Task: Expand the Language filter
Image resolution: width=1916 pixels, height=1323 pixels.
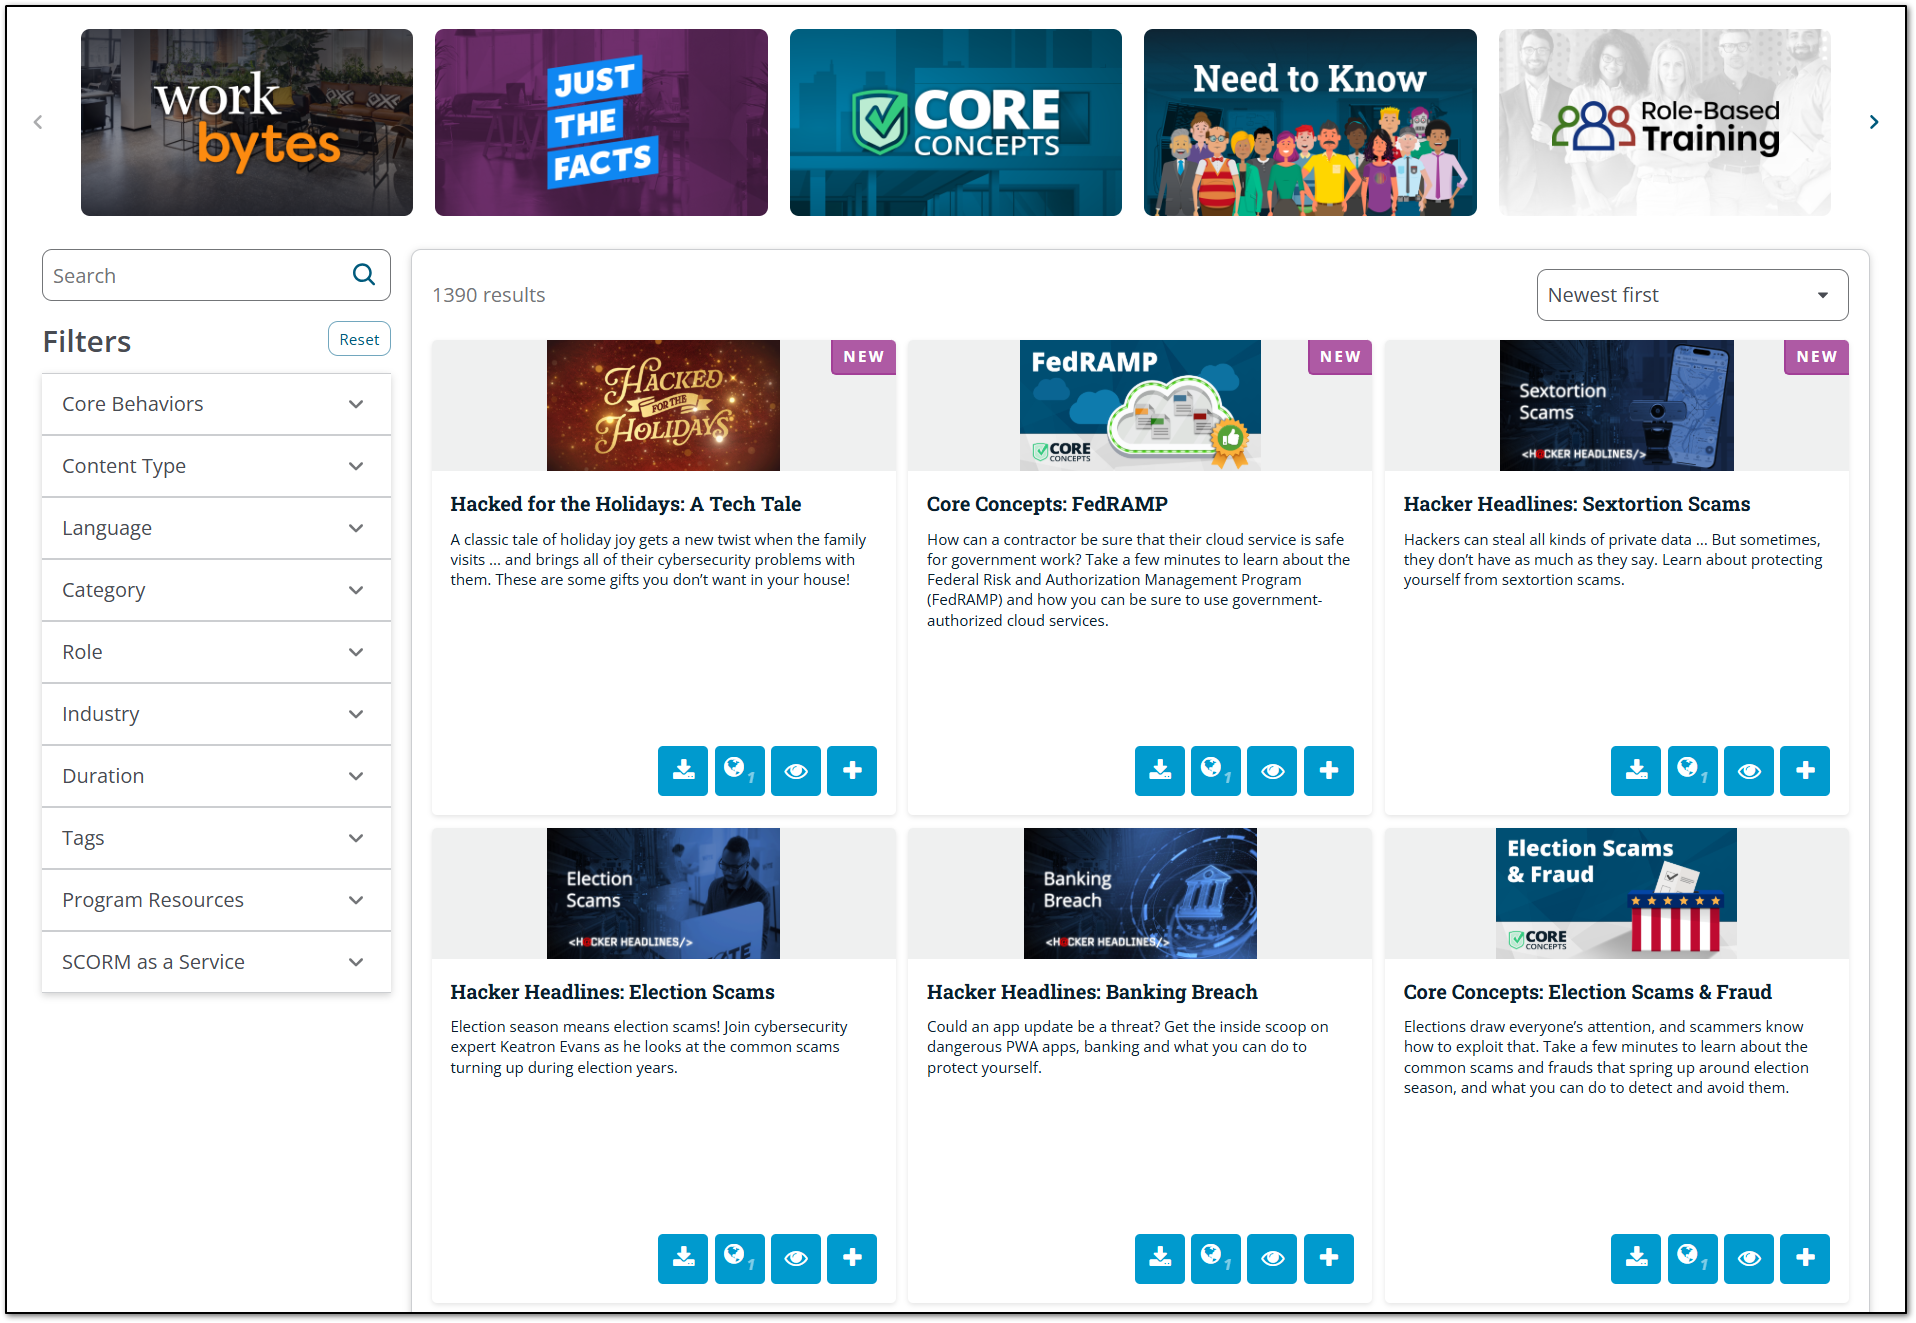Action: coord(216,528)
